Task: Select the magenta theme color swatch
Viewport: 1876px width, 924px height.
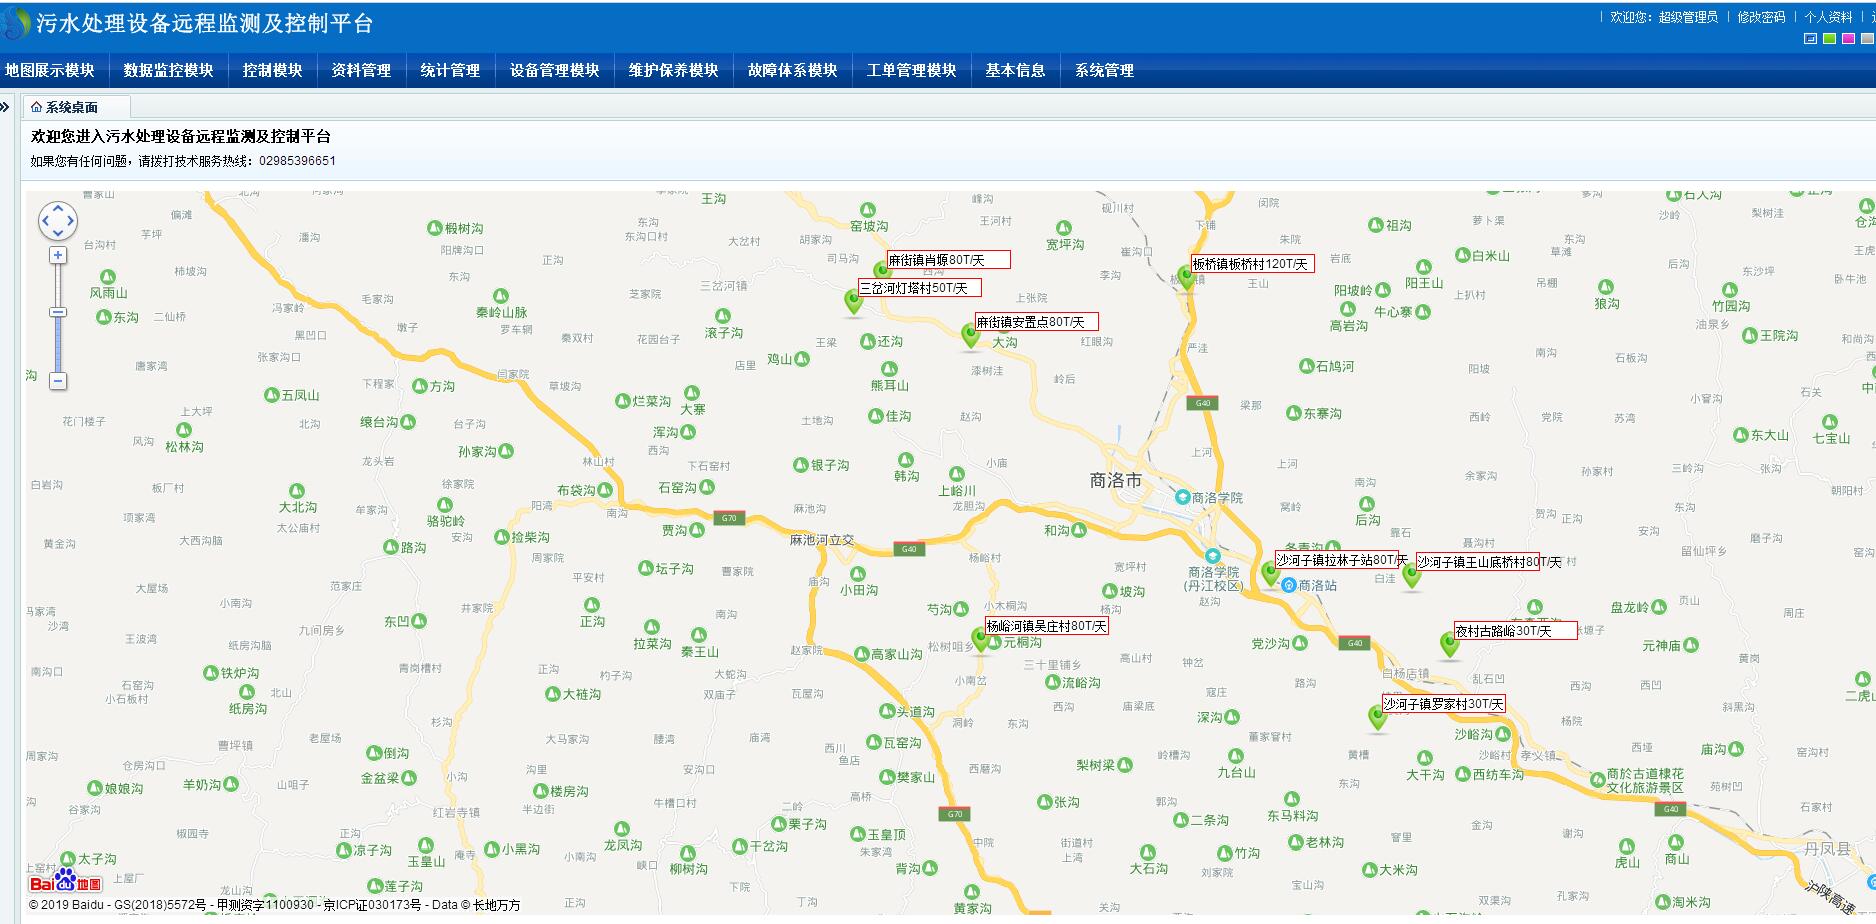Action: [1848, 39]
